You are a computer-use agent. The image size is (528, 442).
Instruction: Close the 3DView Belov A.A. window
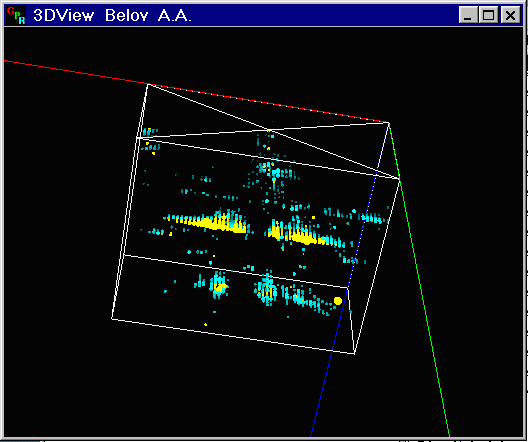pyautogui.click(x=510, y=15)
